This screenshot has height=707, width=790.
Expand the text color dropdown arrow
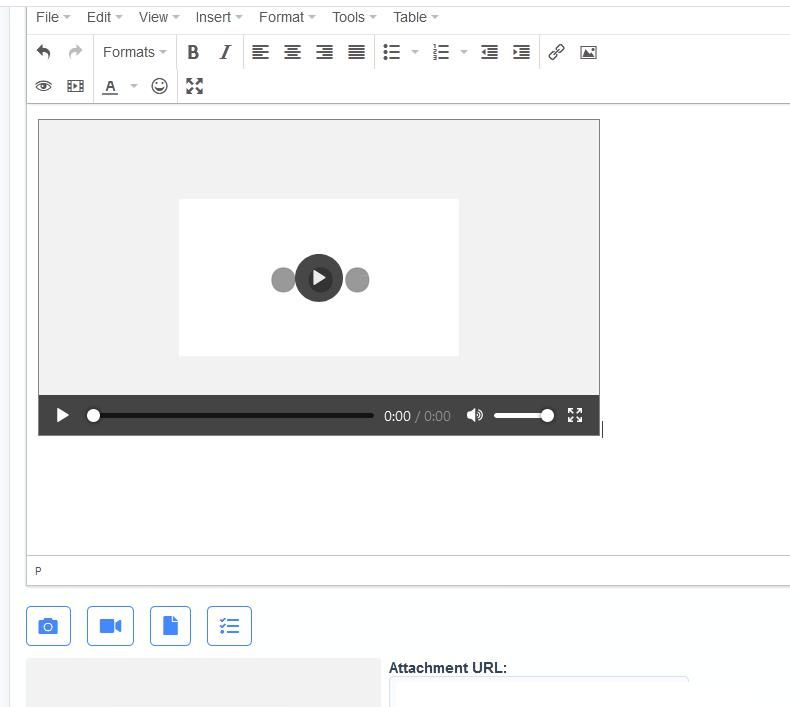pyautogui.click(x=134, y=86)
